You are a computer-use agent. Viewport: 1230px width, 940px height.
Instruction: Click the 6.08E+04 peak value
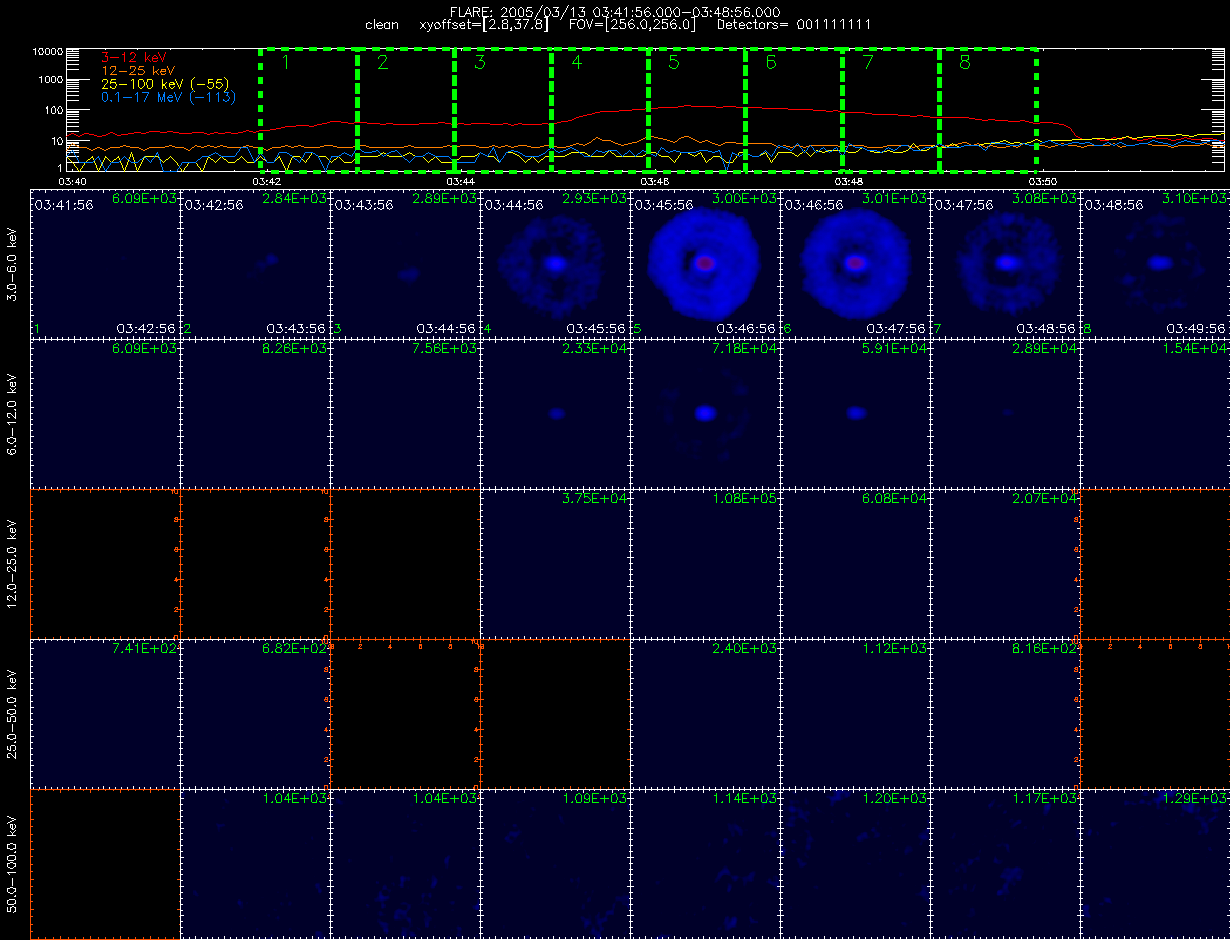896,499
